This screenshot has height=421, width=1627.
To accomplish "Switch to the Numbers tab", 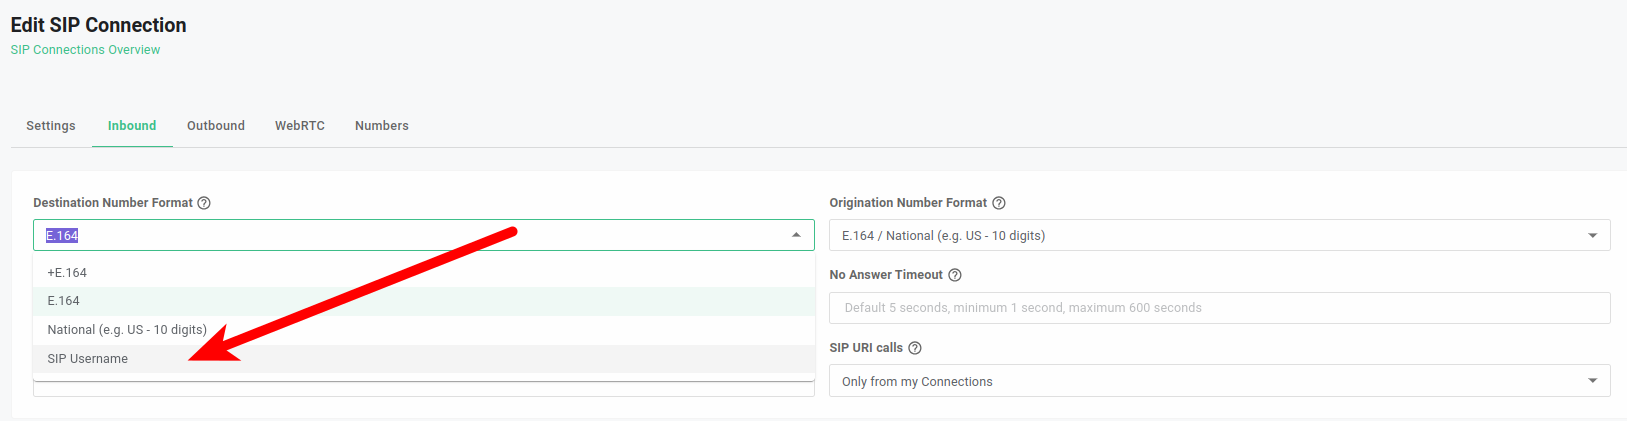I will pos(382,126).
